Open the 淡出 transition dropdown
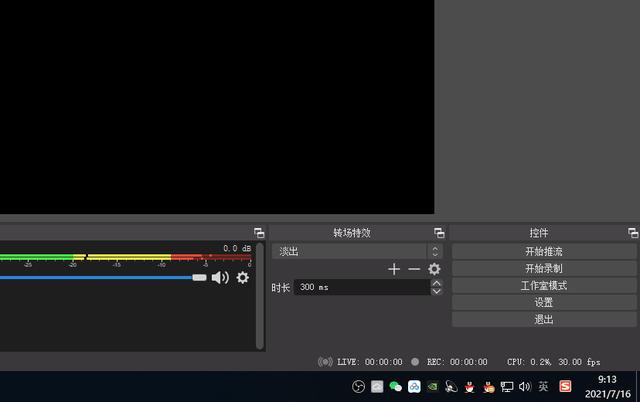 tap(357, 252)
